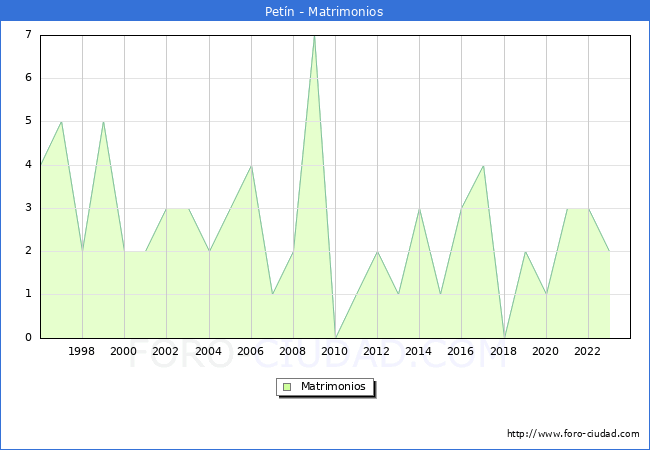Click the 2006 peak at value 4
Image resolution: width=650 pixels, height=450 pixels.
(x=251, y=165)
